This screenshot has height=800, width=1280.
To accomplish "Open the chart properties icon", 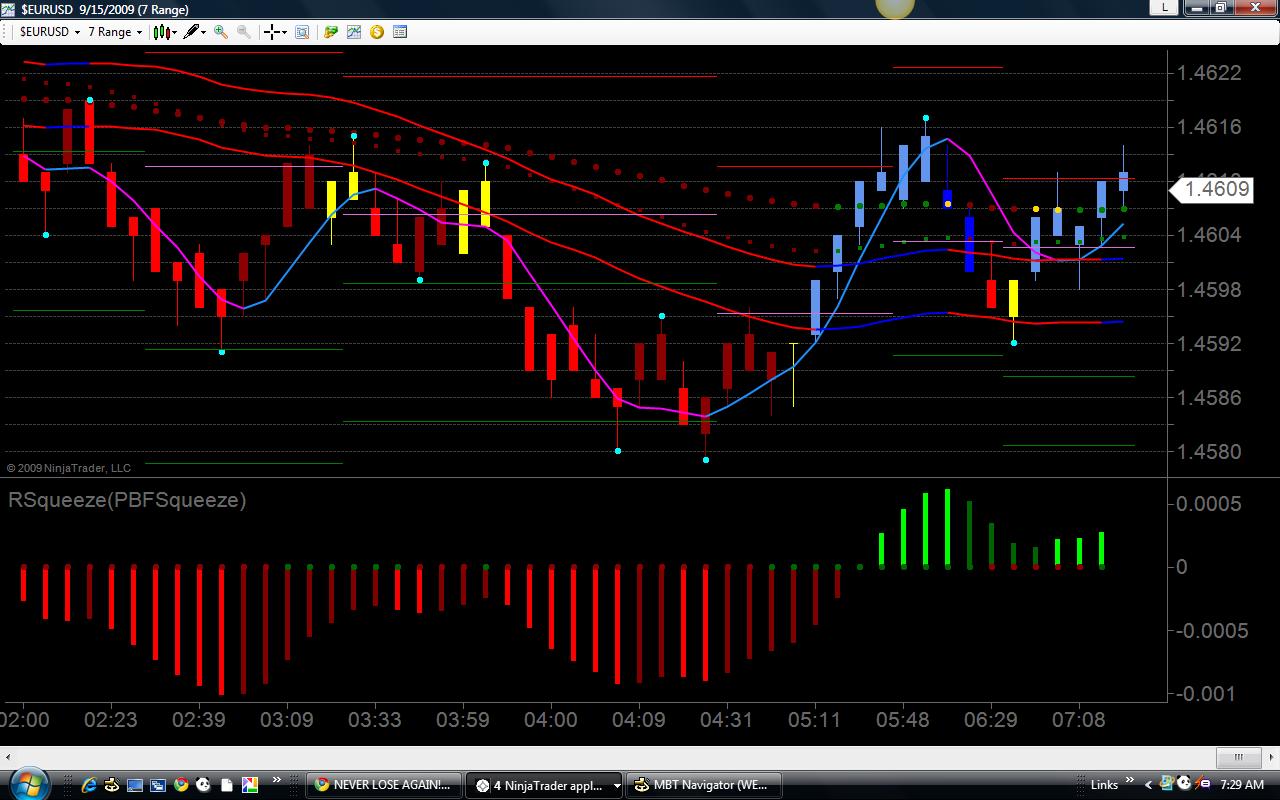I will point(400,32).
